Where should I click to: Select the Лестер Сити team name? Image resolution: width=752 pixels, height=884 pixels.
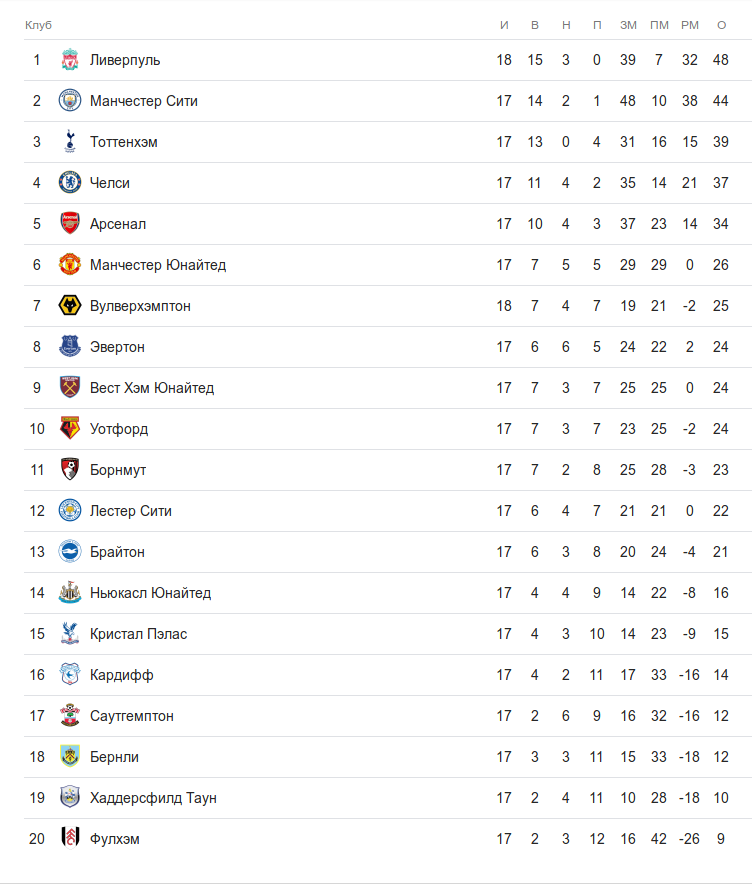(x=131, y=511)
